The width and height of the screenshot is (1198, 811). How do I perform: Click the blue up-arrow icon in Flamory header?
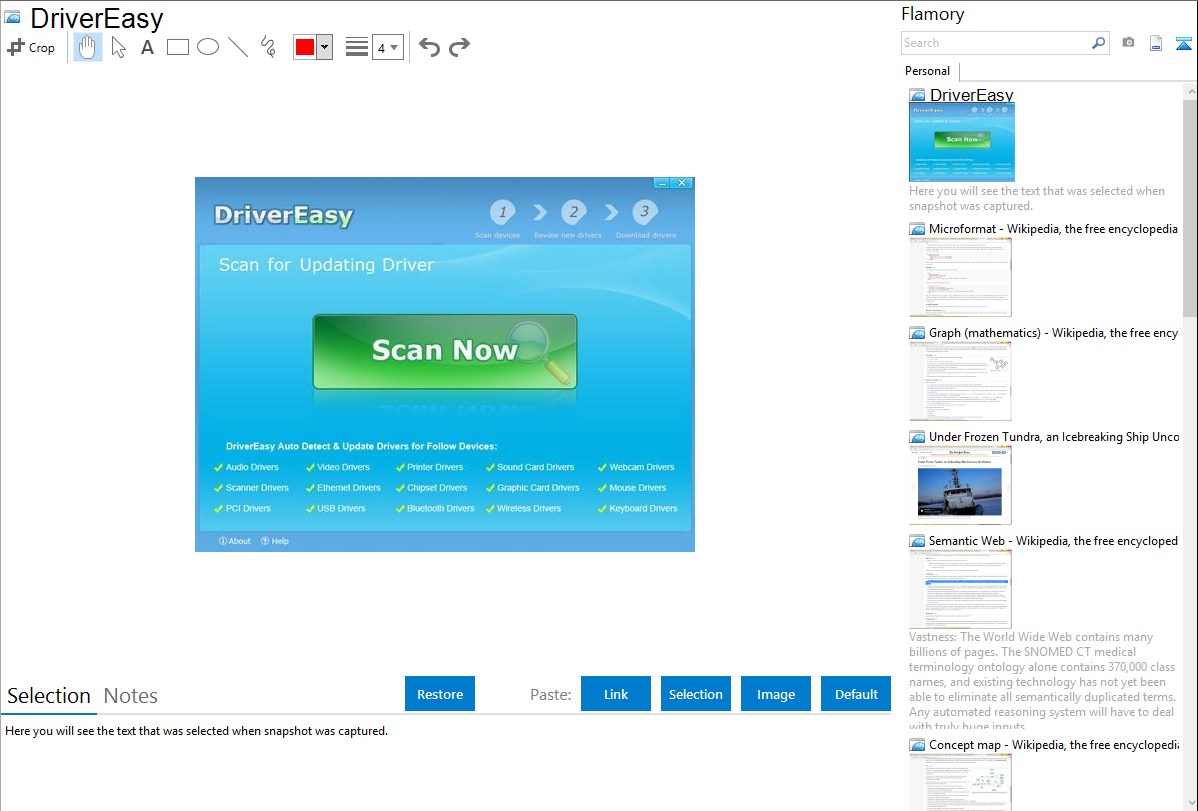click(x=1183, y=43)
